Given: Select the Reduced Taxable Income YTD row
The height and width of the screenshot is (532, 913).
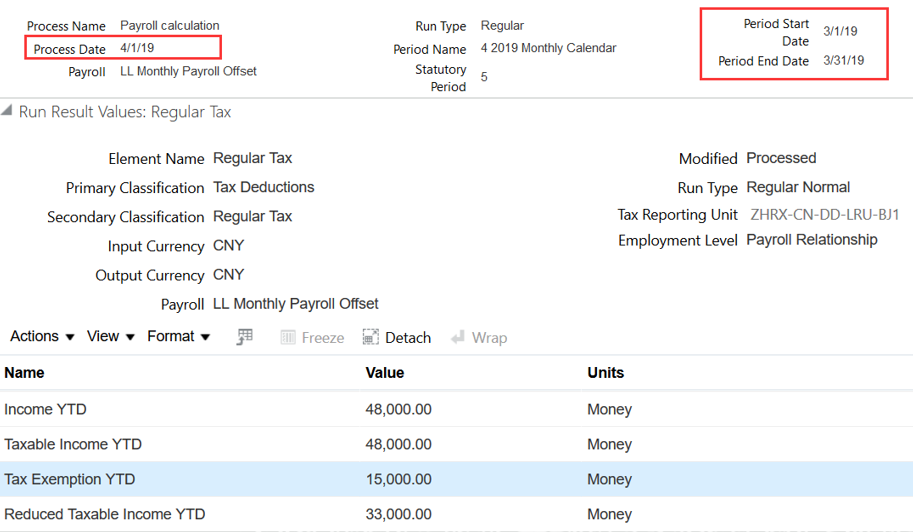Looking at the screenshot, I should (105, 514).
